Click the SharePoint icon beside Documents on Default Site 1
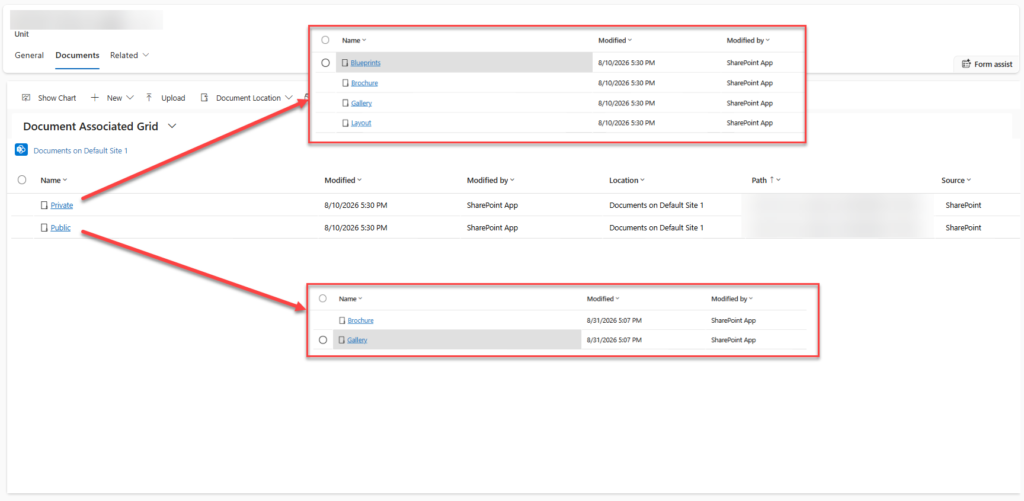Image resolution: width=1024 pixels, height=501 pixels. 21,150
